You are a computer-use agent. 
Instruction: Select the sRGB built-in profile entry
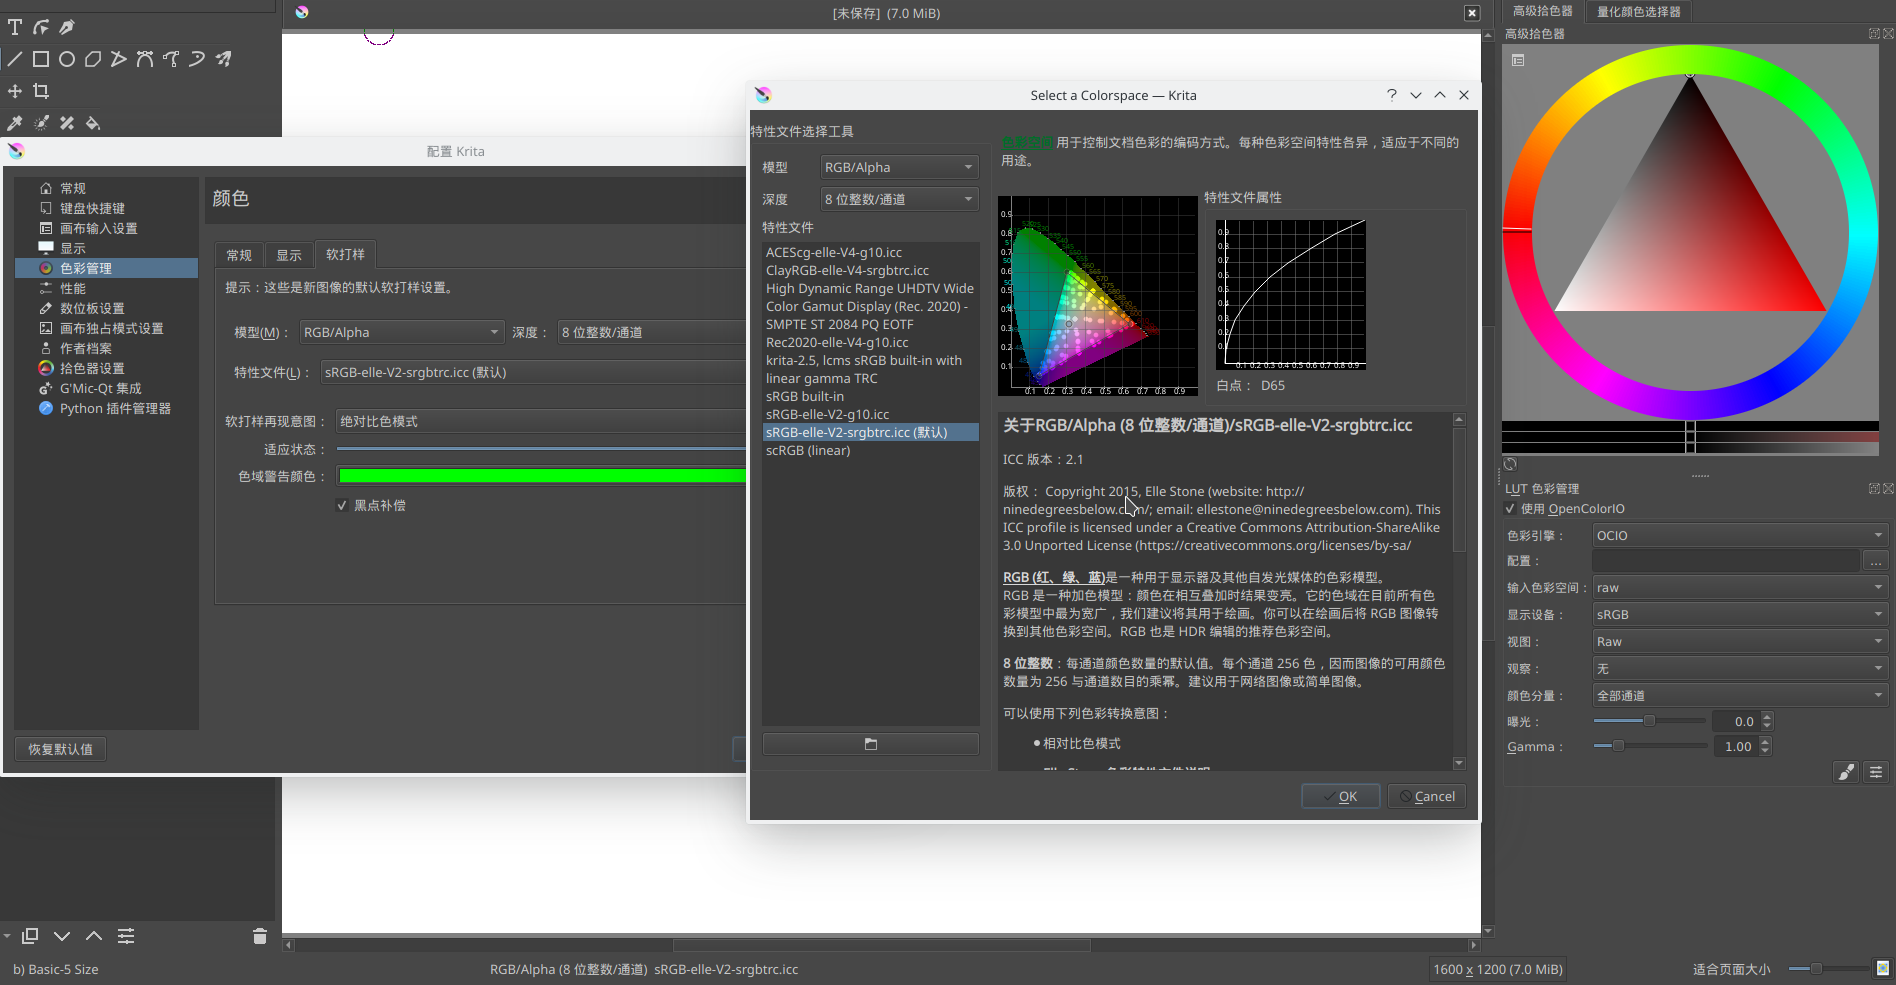(805, 396)
